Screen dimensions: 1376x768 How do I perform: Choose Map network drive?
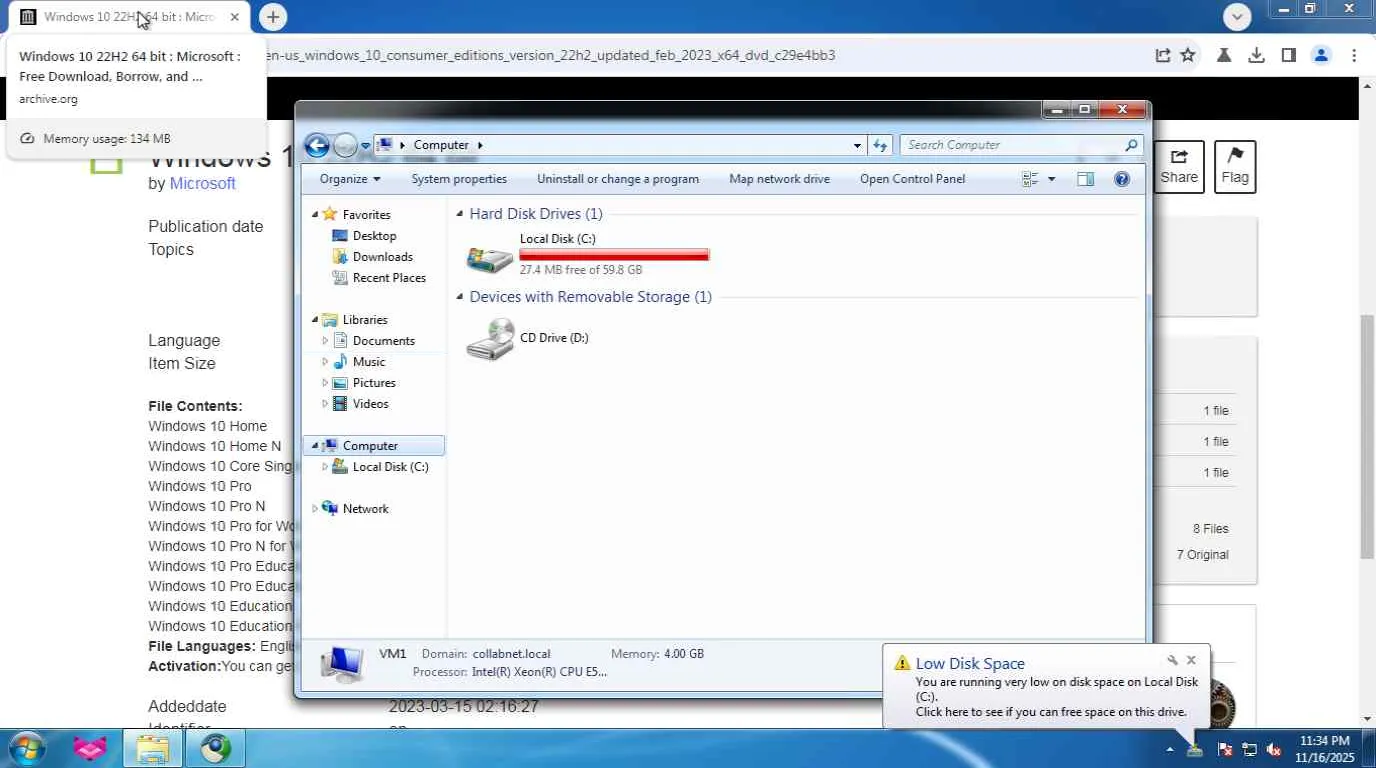780,179
